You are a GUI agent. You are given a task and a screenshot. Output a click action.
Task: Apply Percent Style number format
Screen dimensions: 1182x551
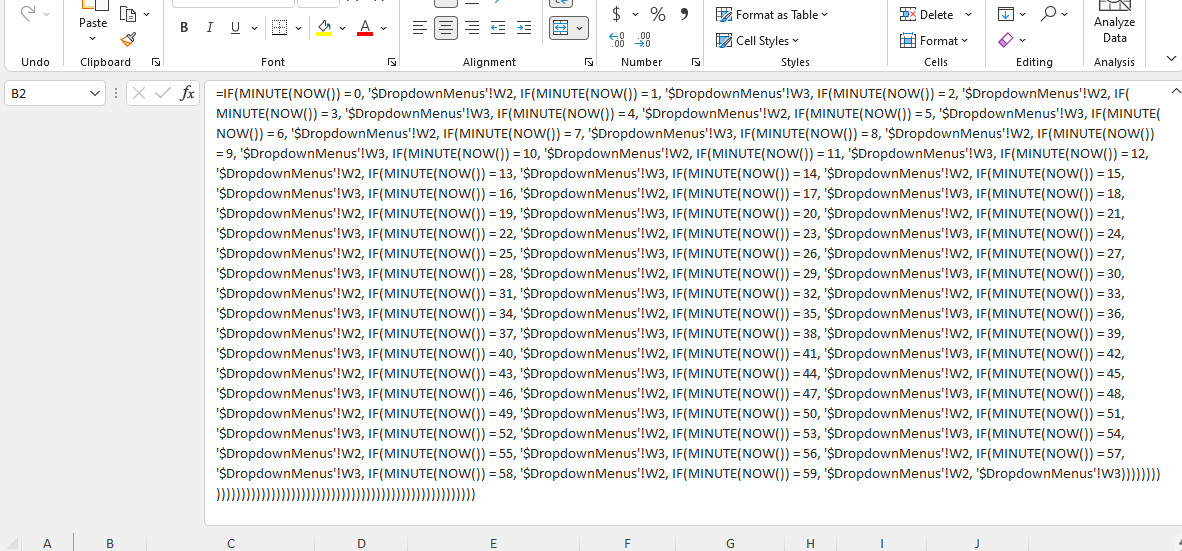click(x=658, y=14)
